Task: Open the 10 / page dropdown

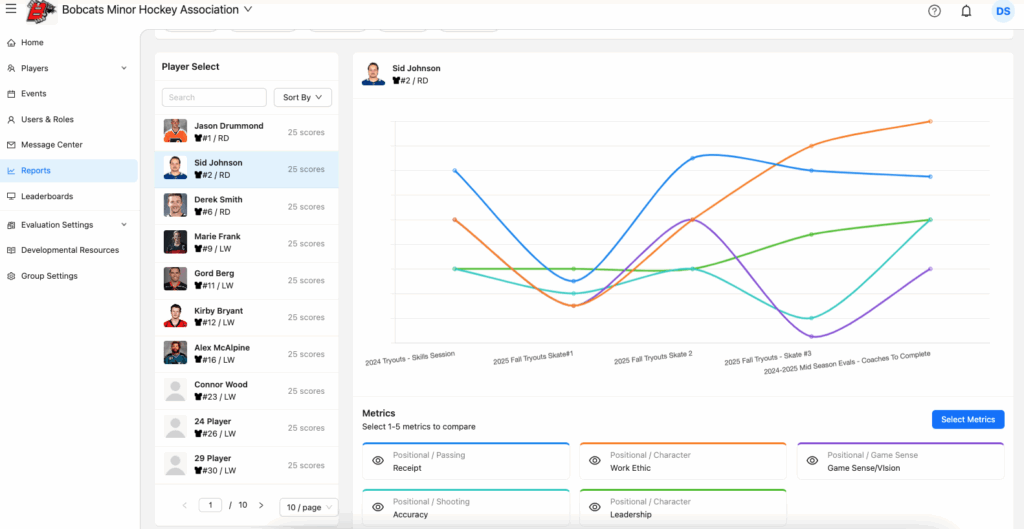Action: (x=308, y=507)
